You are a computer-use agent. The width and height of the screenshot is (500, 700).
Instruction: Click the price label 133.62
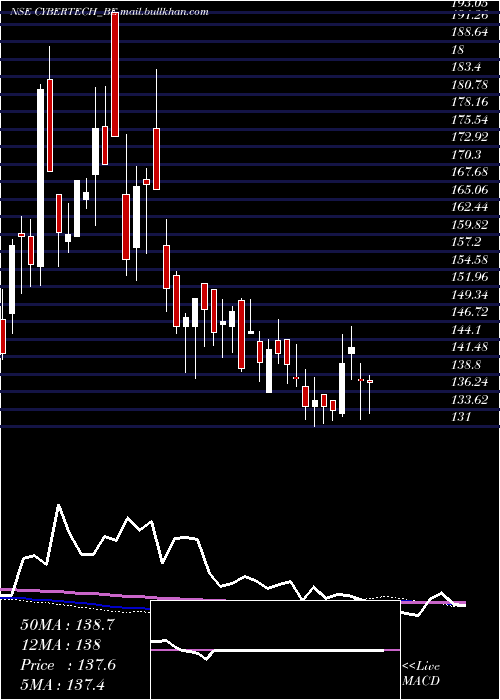[471, 399]
